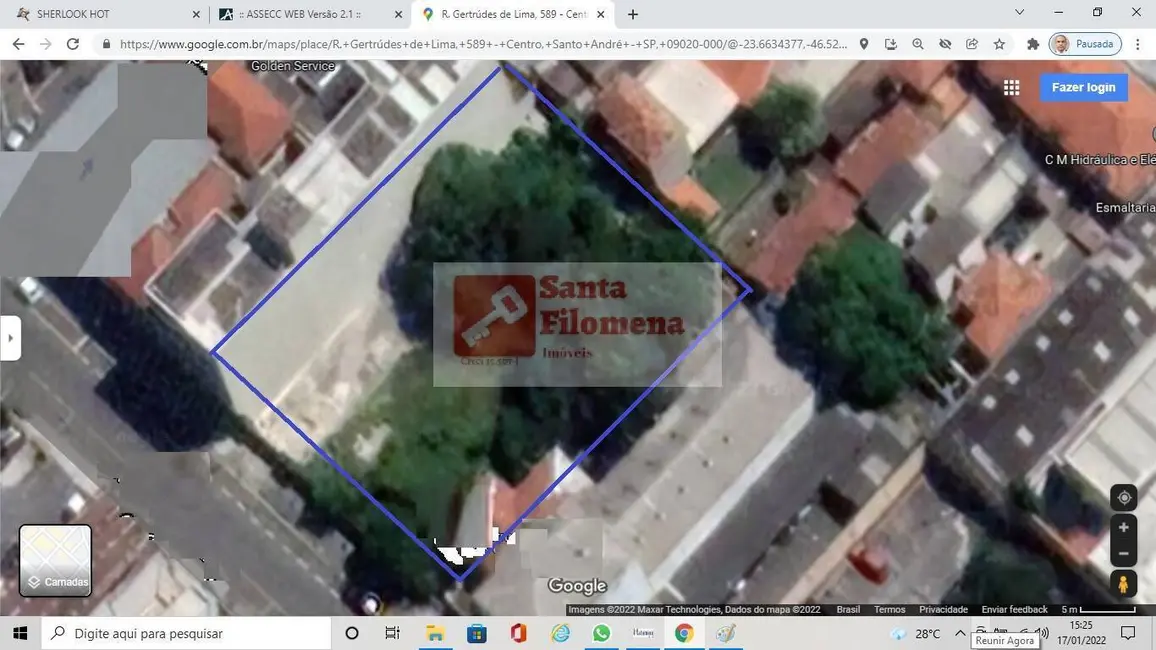Click the map scale bar indicator

tap(1100, 607)
